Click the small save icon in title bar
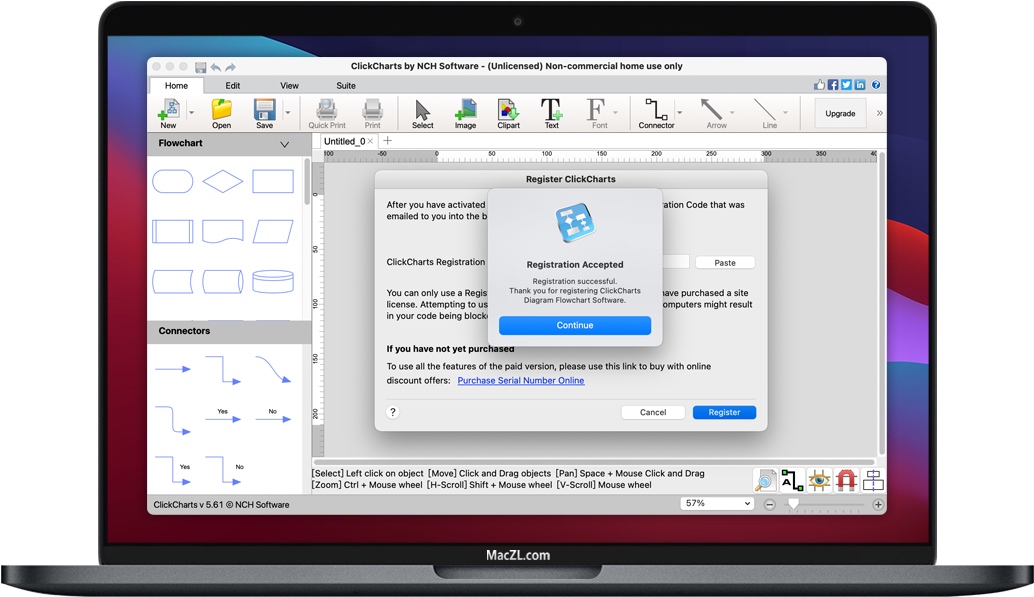Viewport: 1034px width, 597px height. pyautogui.click(x=200, y=67)
